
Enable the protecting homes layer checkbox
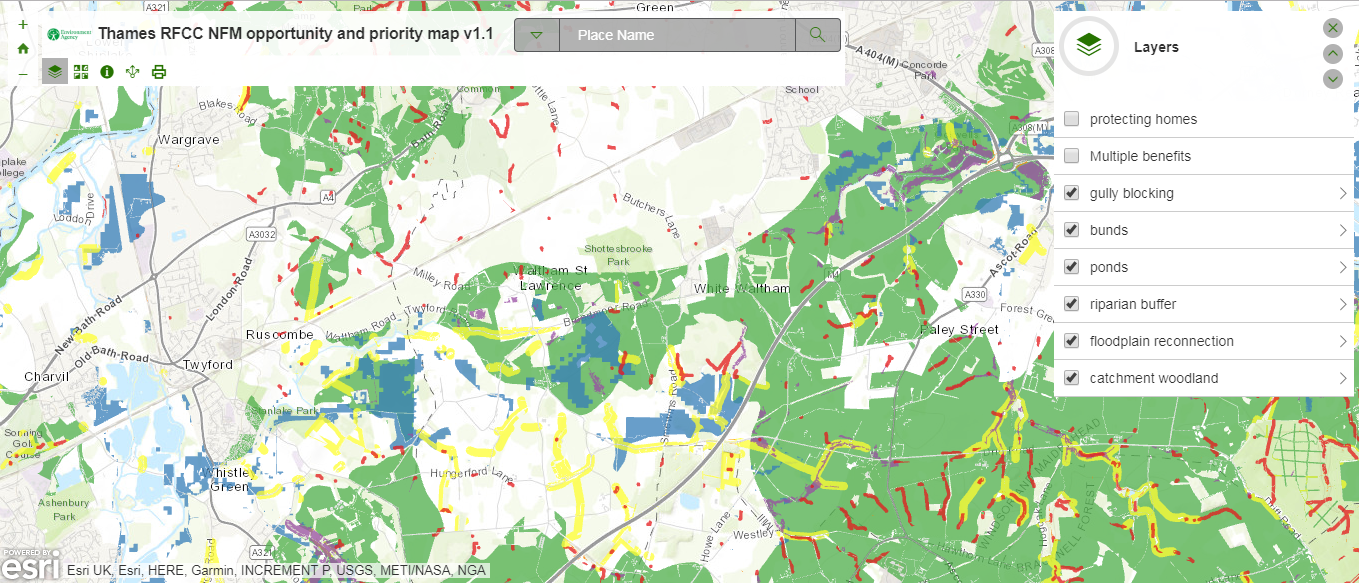point(1072,119)
